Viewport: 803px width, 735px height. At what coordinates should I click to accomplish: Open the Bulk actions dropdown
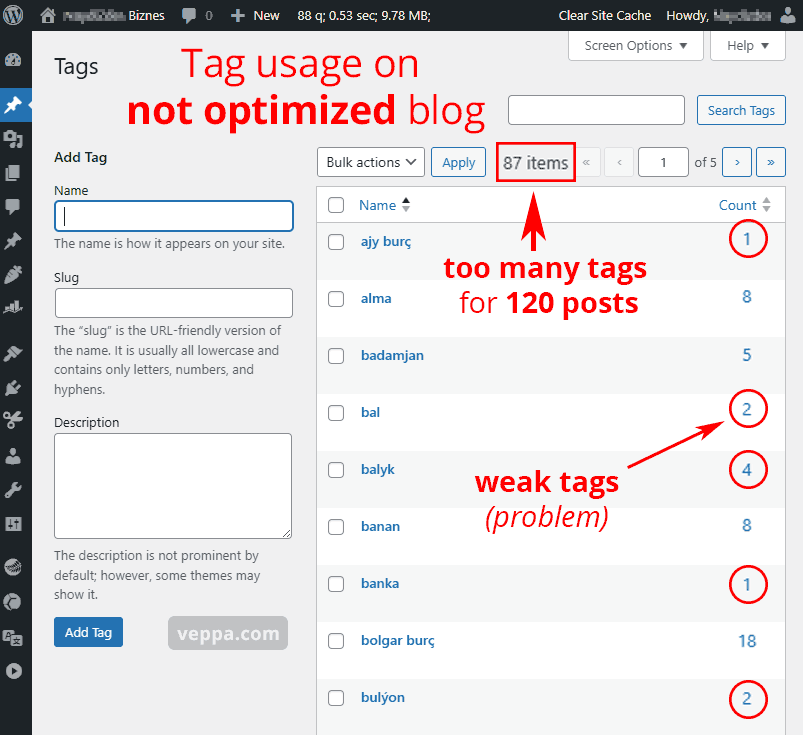[371, 162]
